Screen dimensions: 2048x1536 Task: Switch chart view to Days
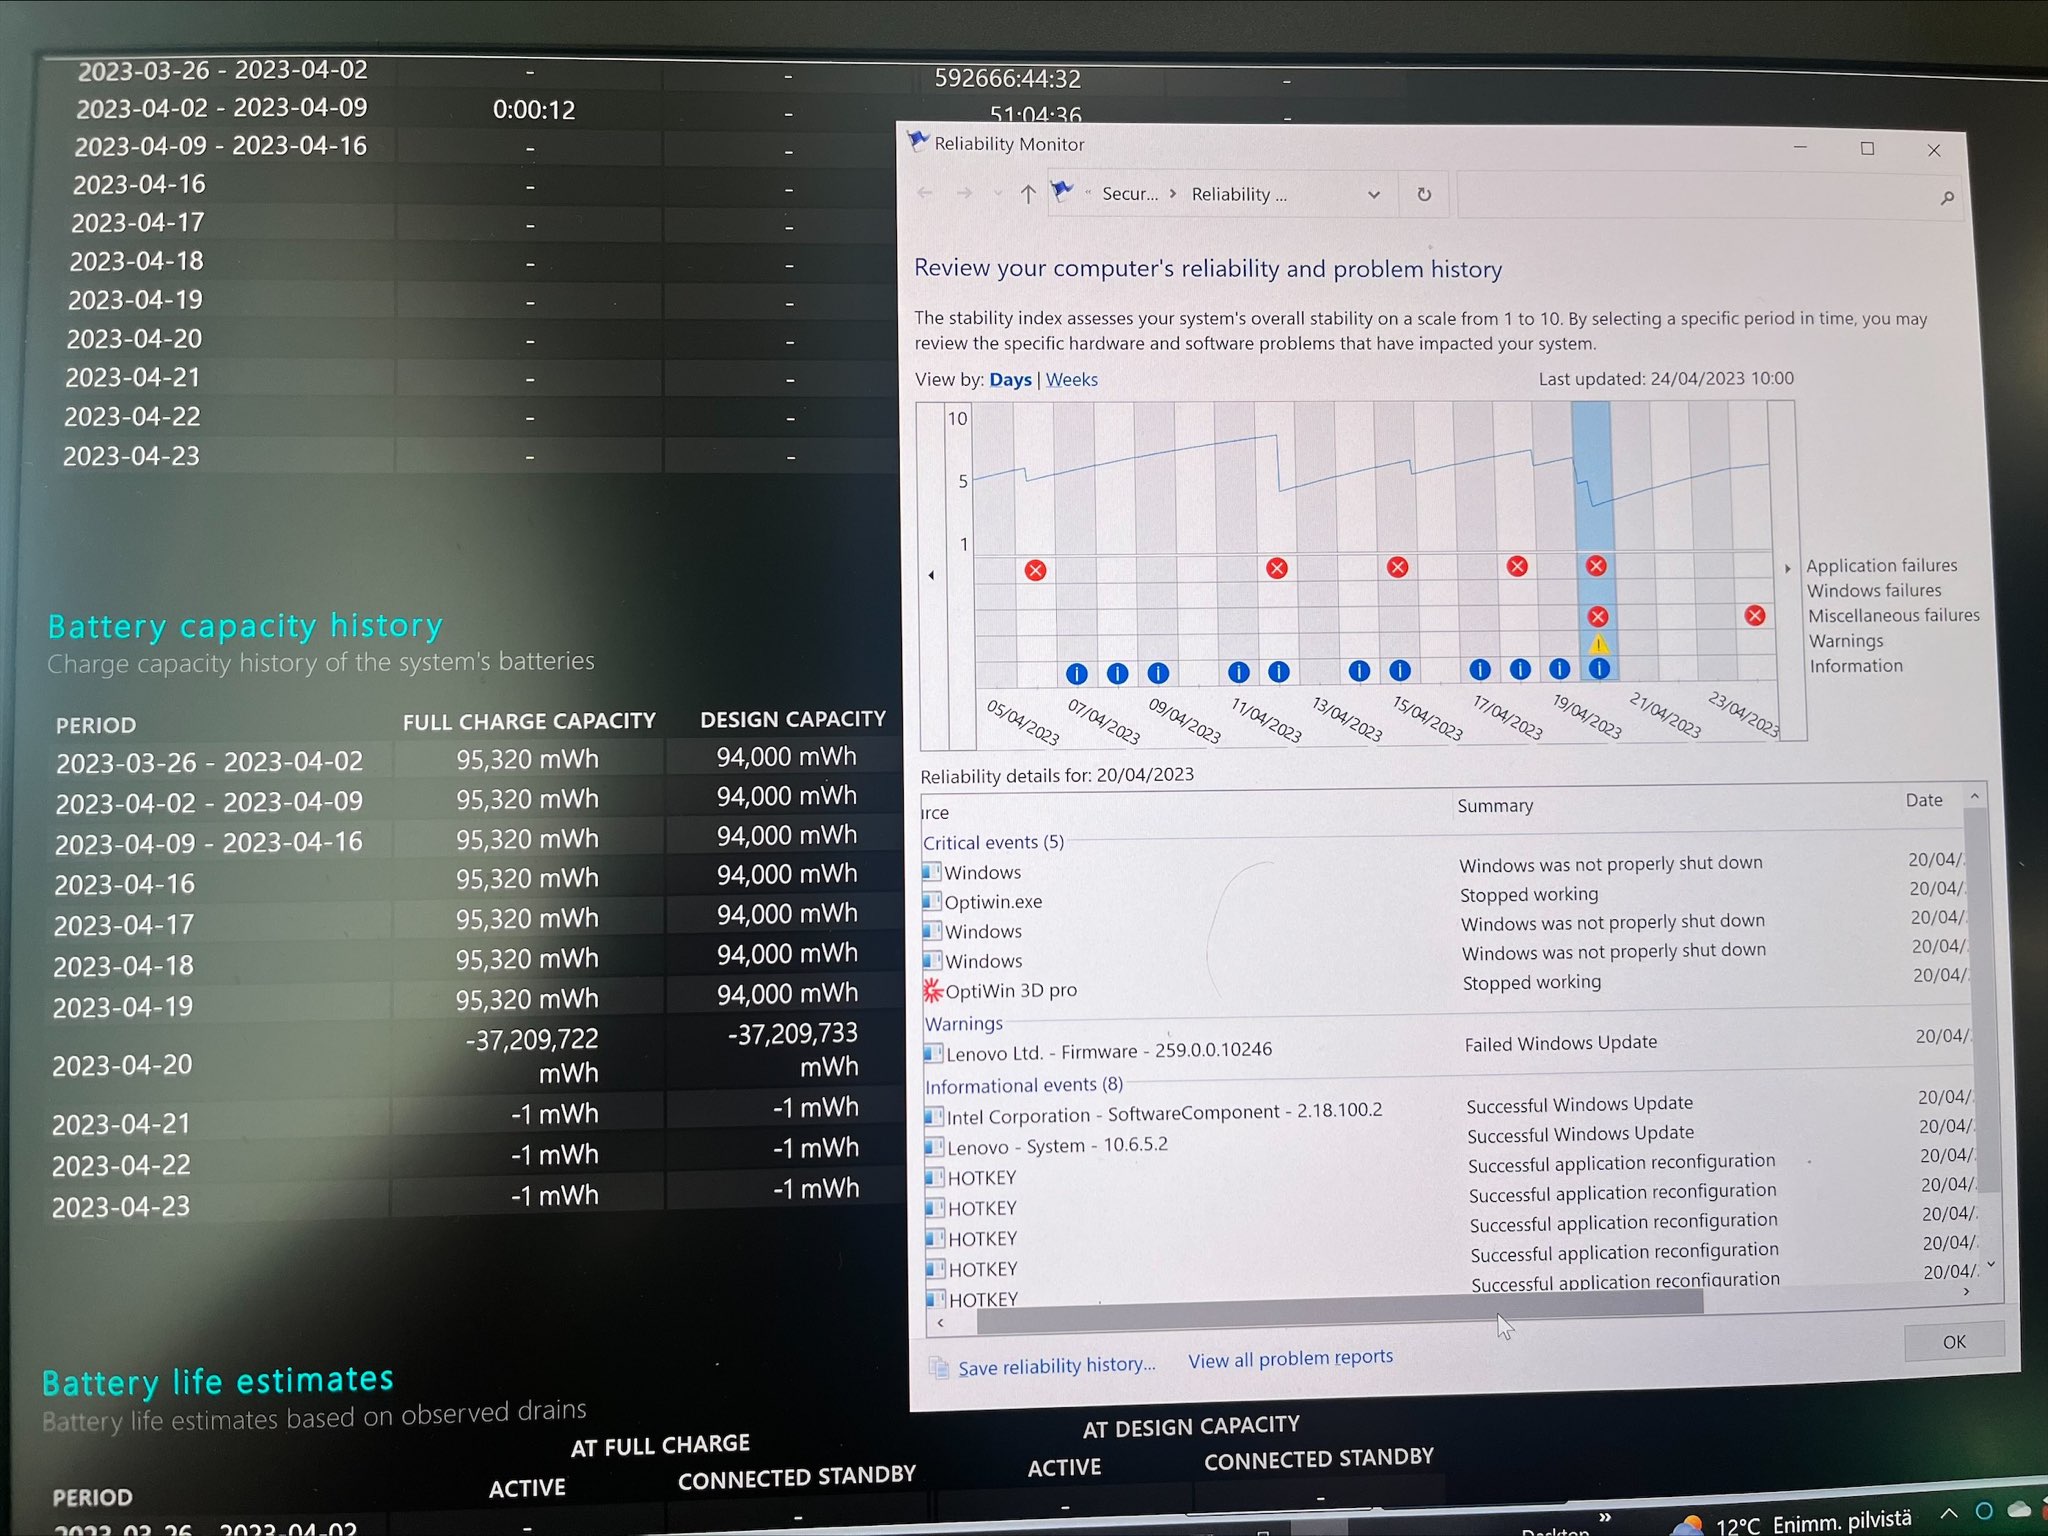pyautogui.click(x=1010, y=380)
